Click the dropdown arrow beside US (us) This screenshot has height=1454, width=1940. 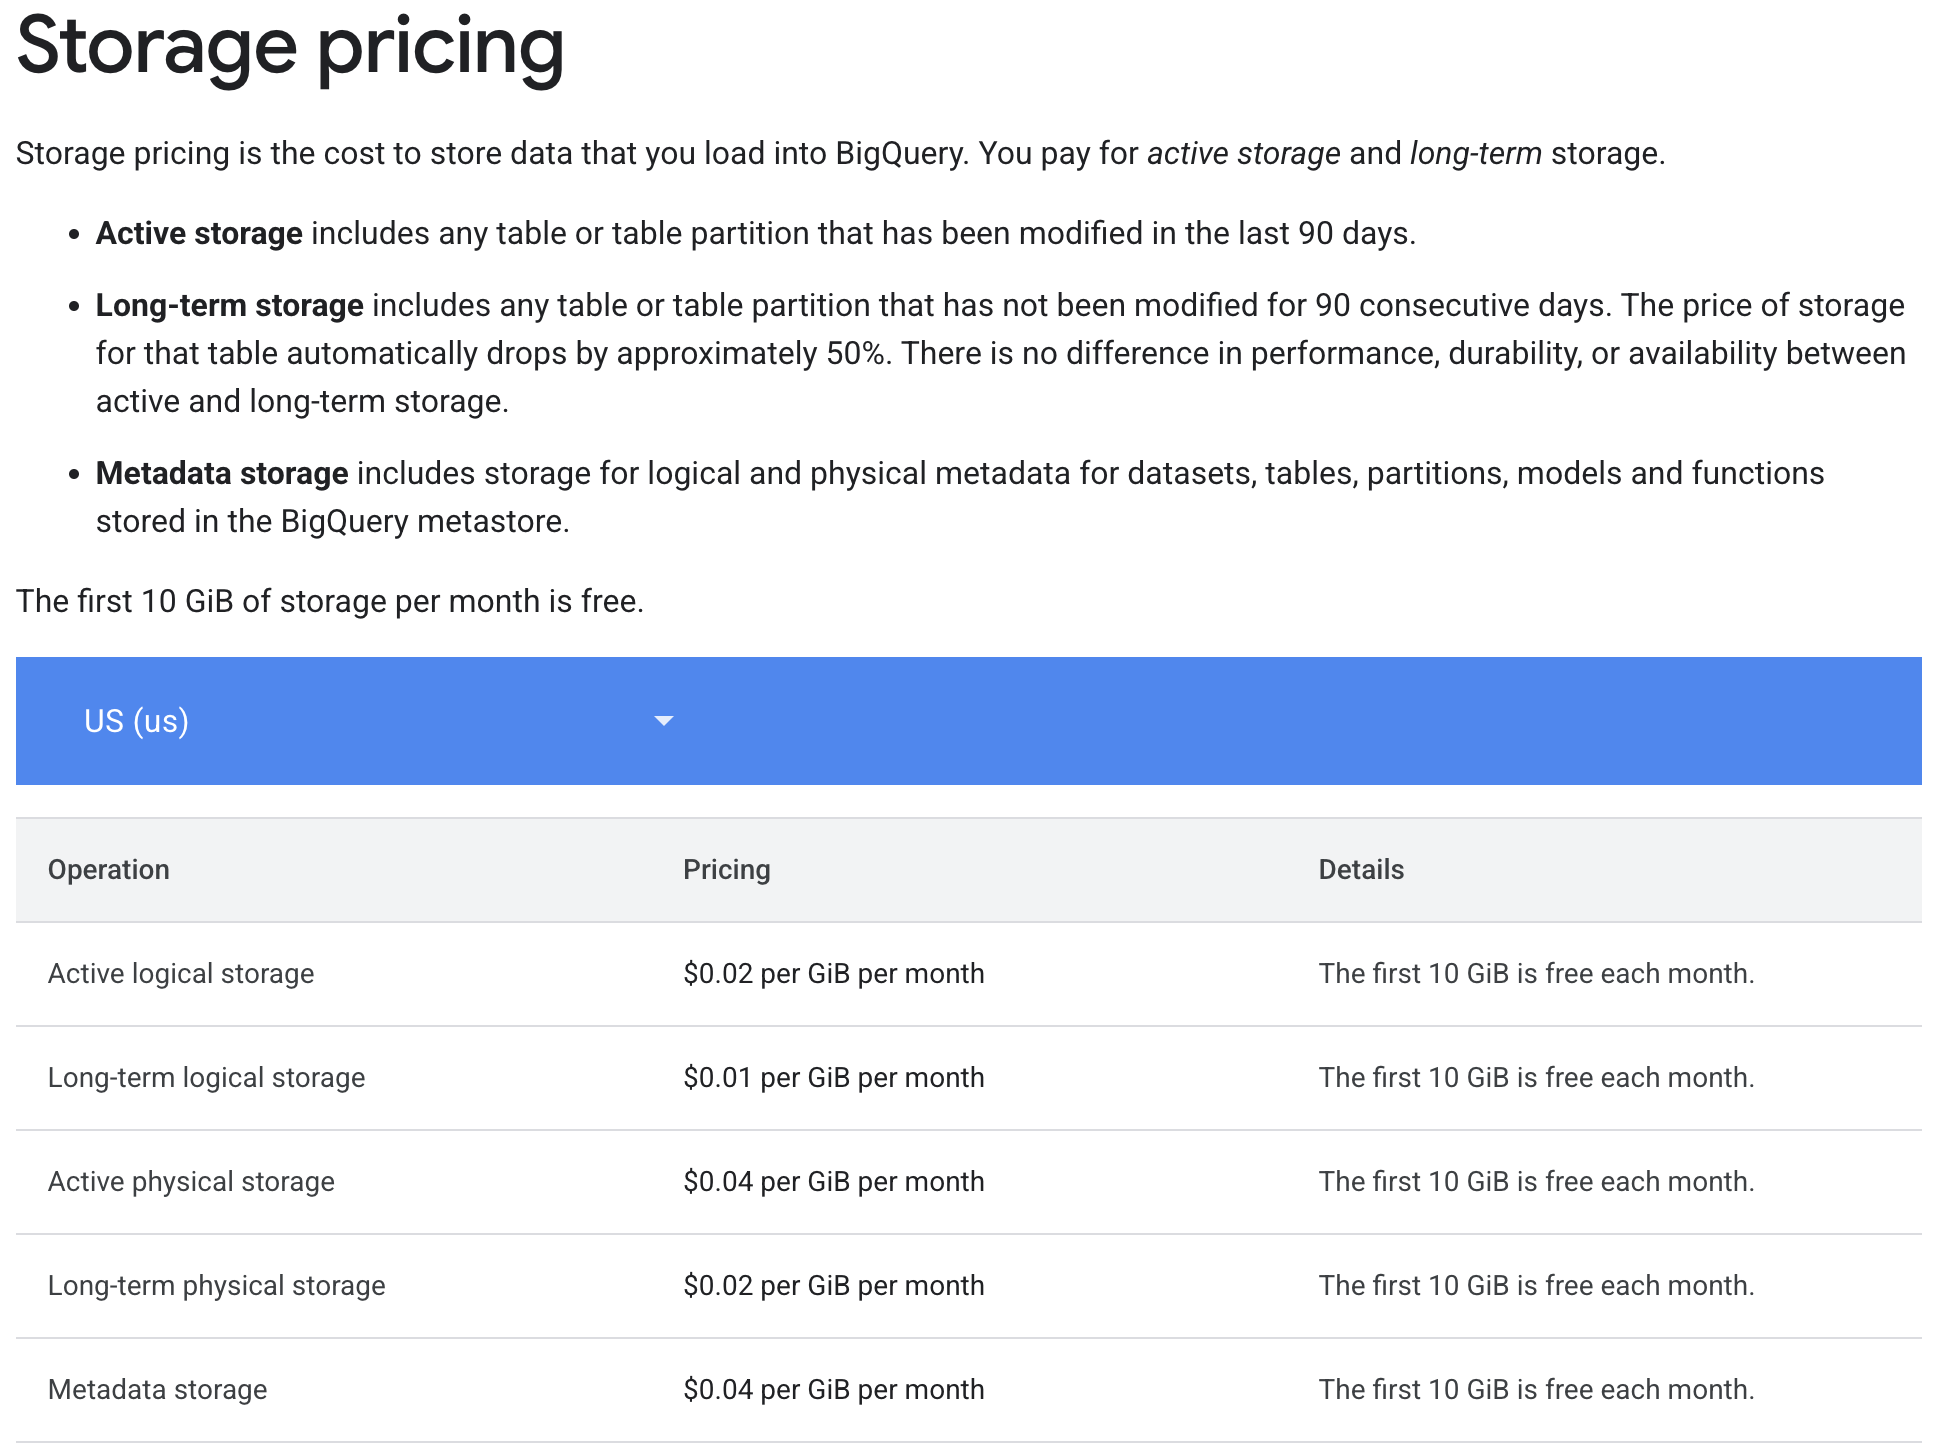[x=663, y=721]
